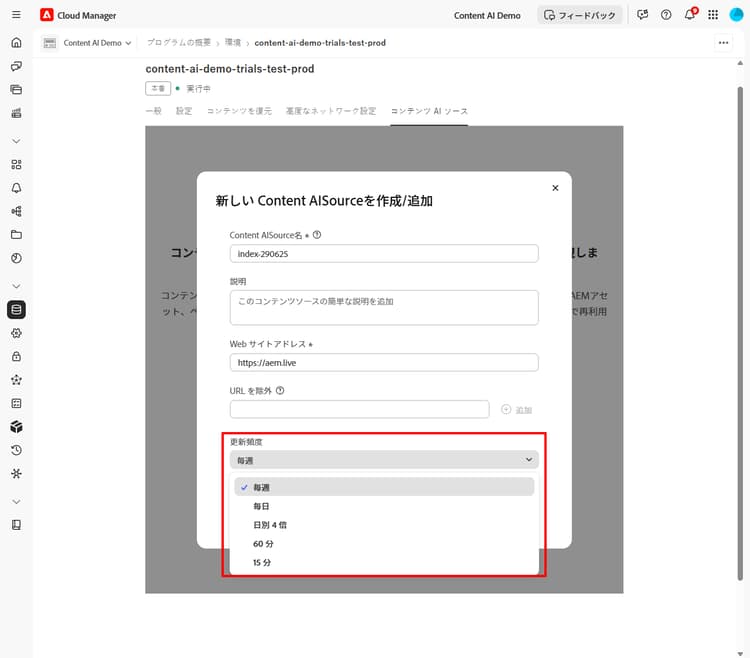Open the chat bubbles sidebar icon
The width and height of the screenshot is (750, 658).
click(16, 66)
